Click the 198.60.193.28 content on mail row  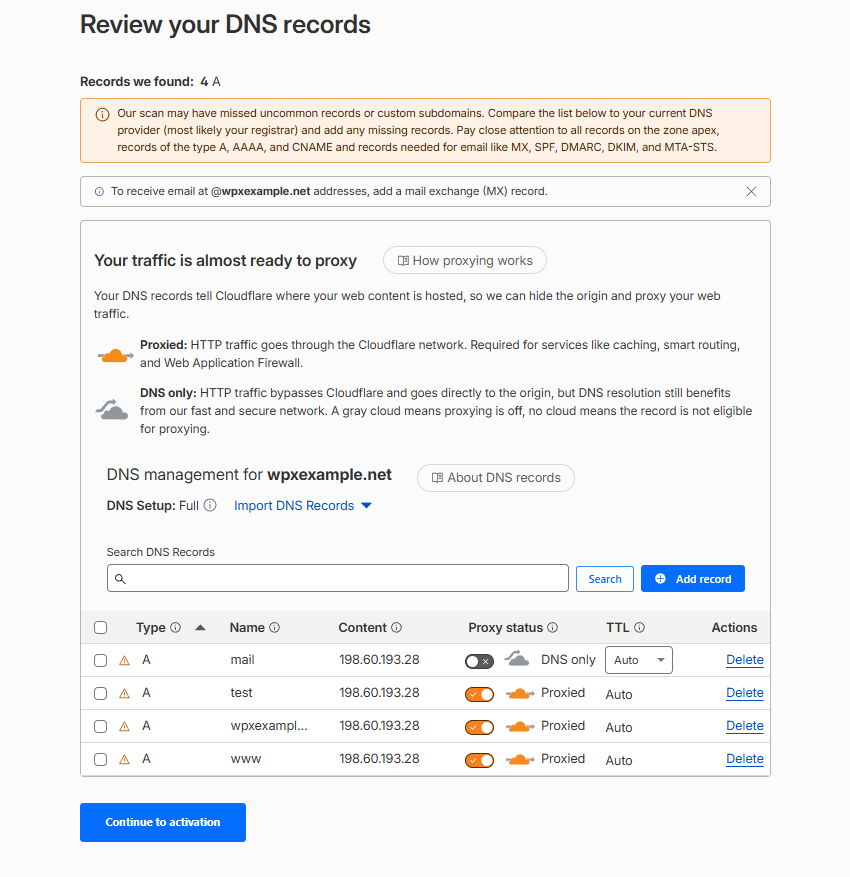(379, 660)
